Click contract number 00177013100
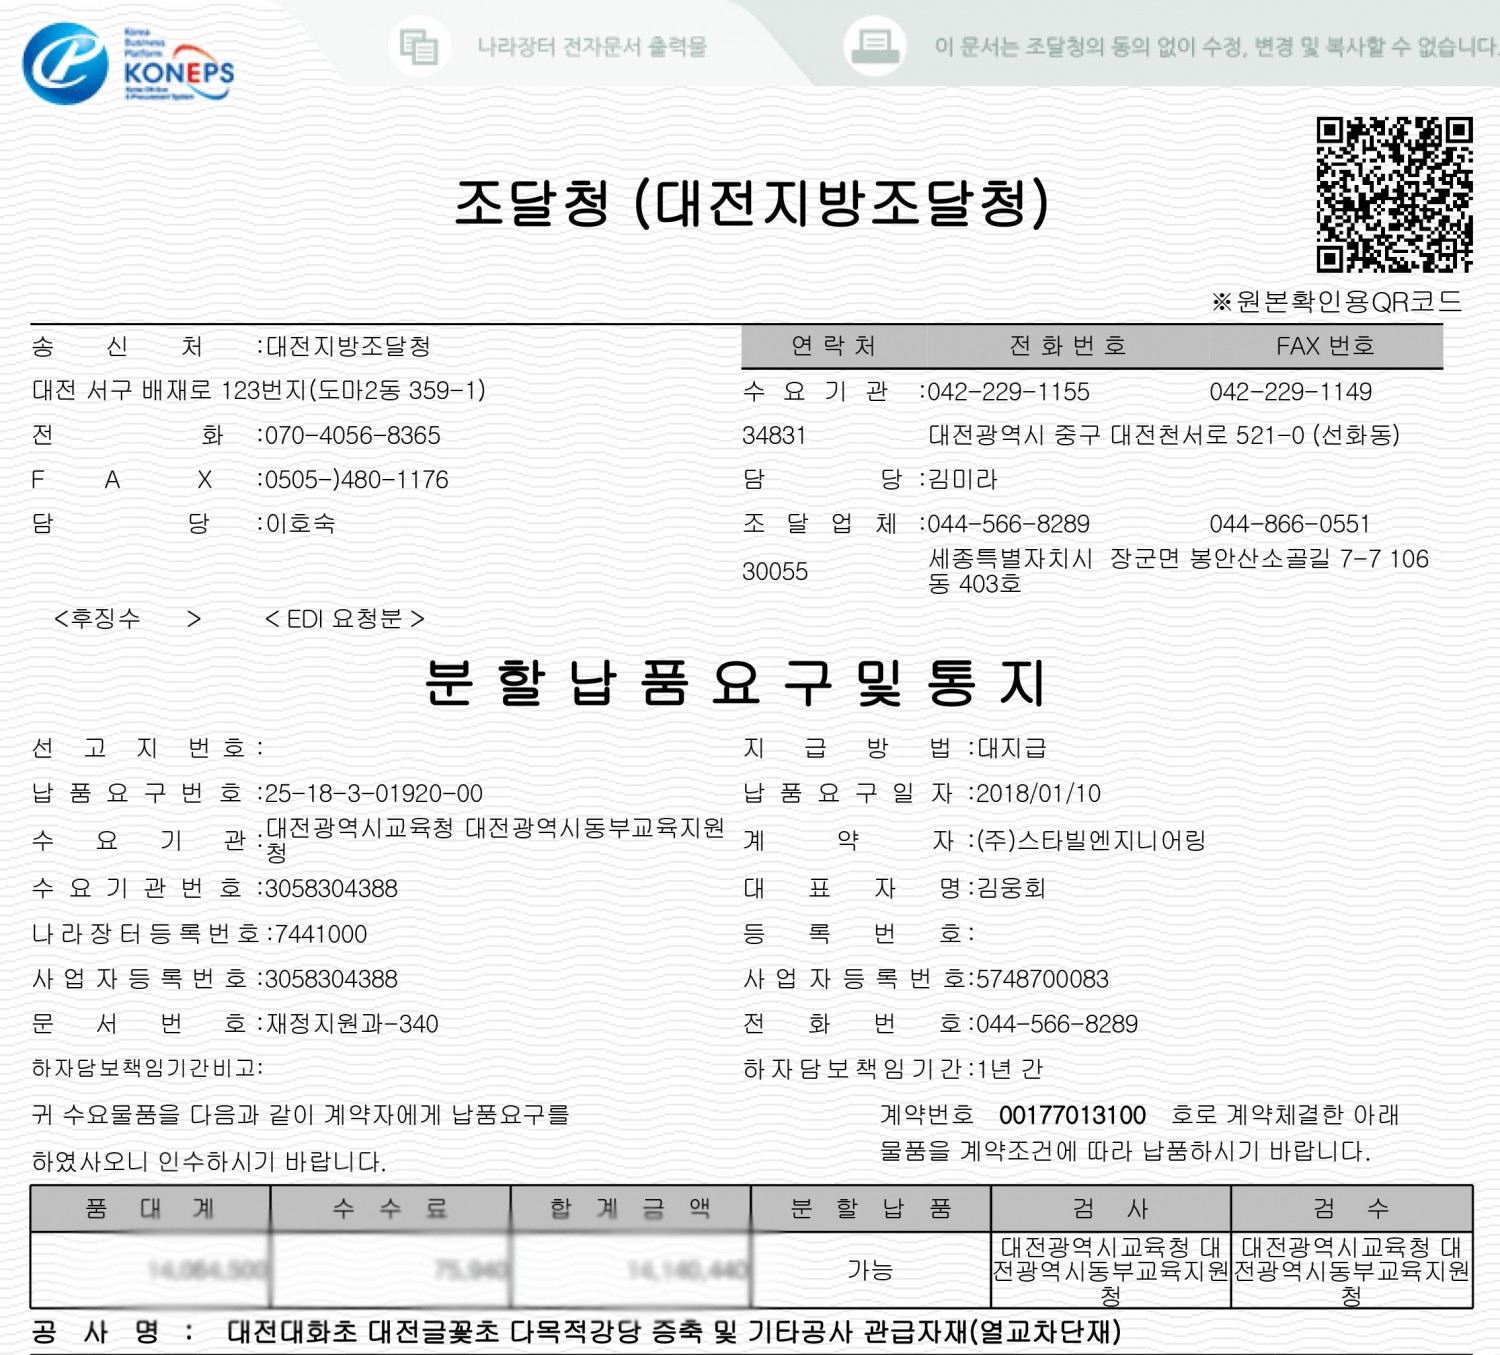Viewport: 1500px width, 1355px height. pyautogui.click(x=1072, y=1115)
